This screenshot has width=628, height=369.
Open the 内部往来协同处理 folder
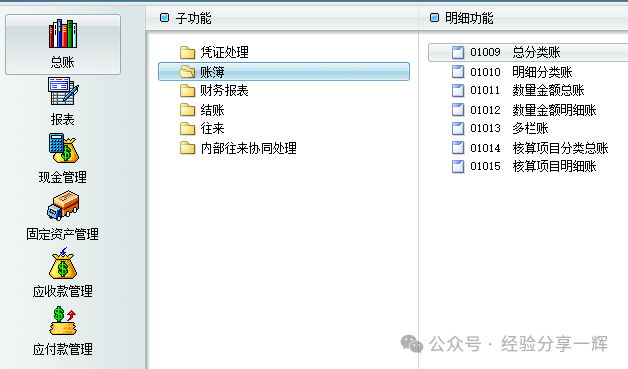238,148
